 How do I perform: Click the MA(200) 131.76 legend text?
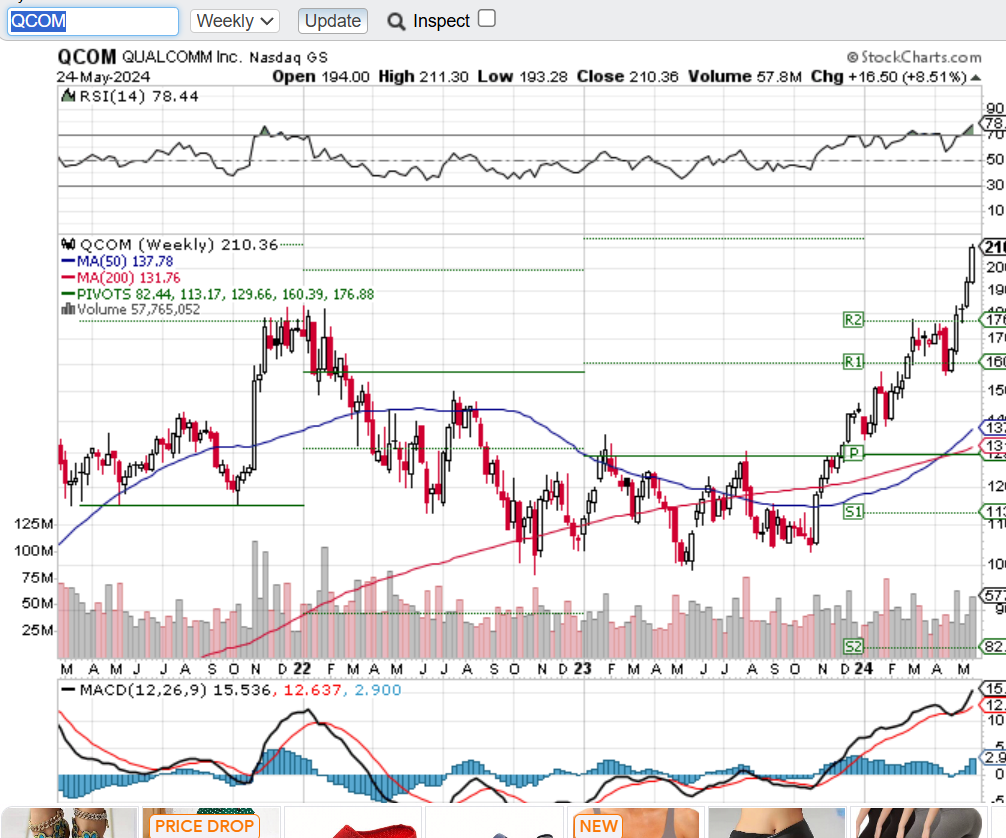(x=129, y=278)
